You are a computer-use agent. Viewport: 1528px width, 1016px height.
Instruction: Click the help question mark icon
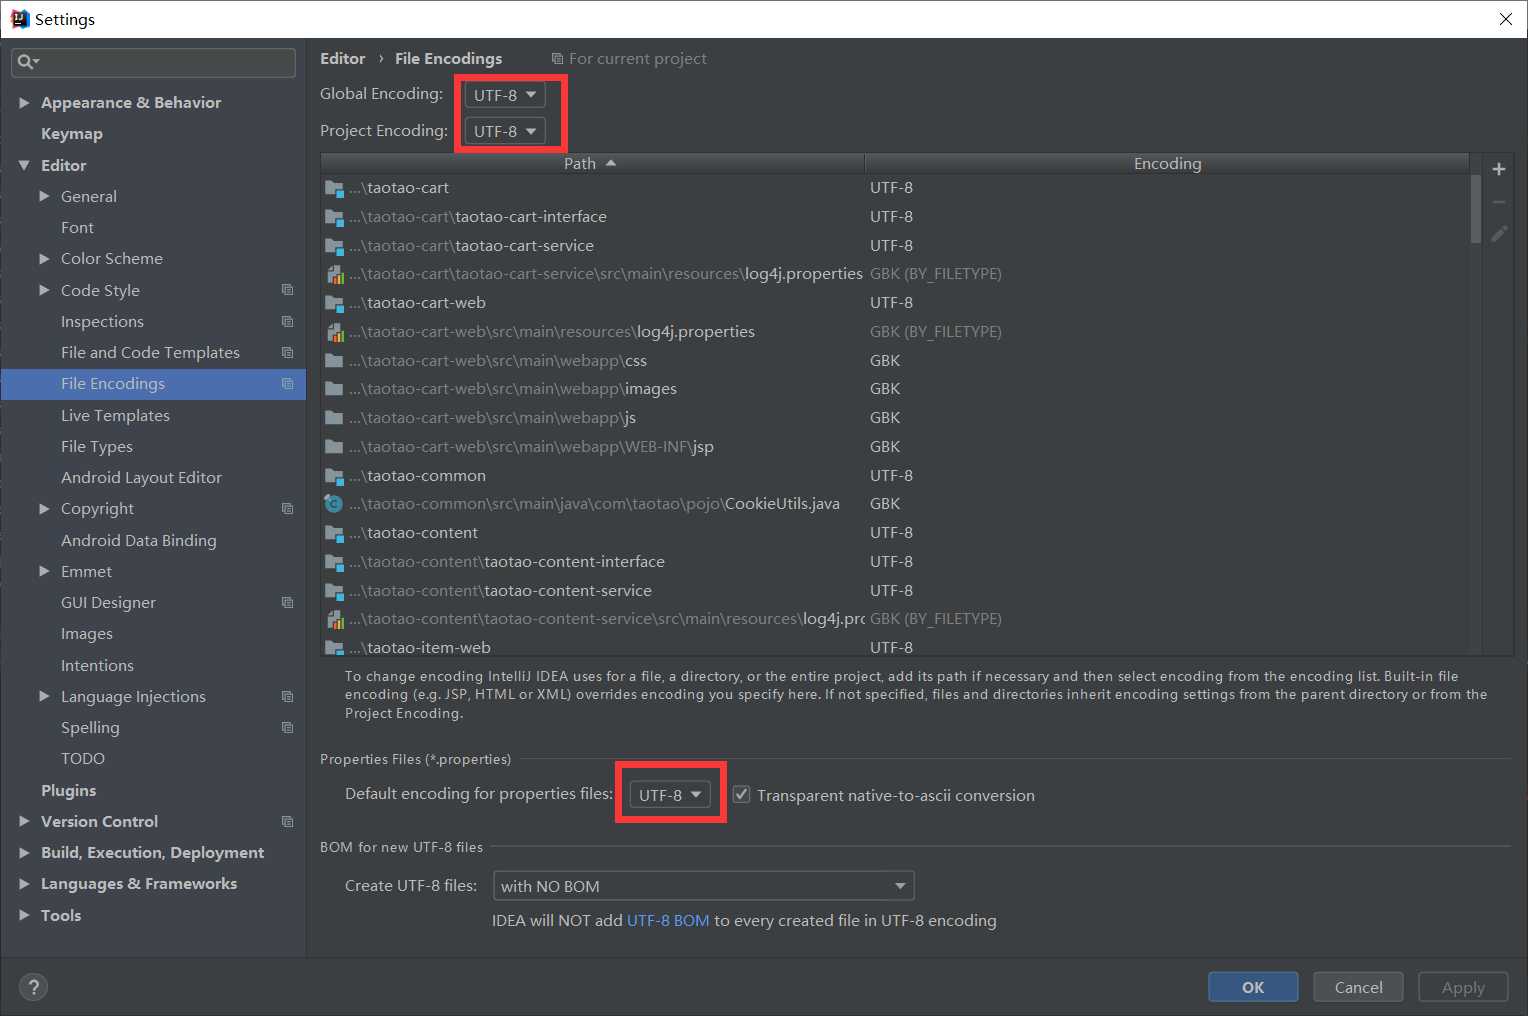(34, 987)
